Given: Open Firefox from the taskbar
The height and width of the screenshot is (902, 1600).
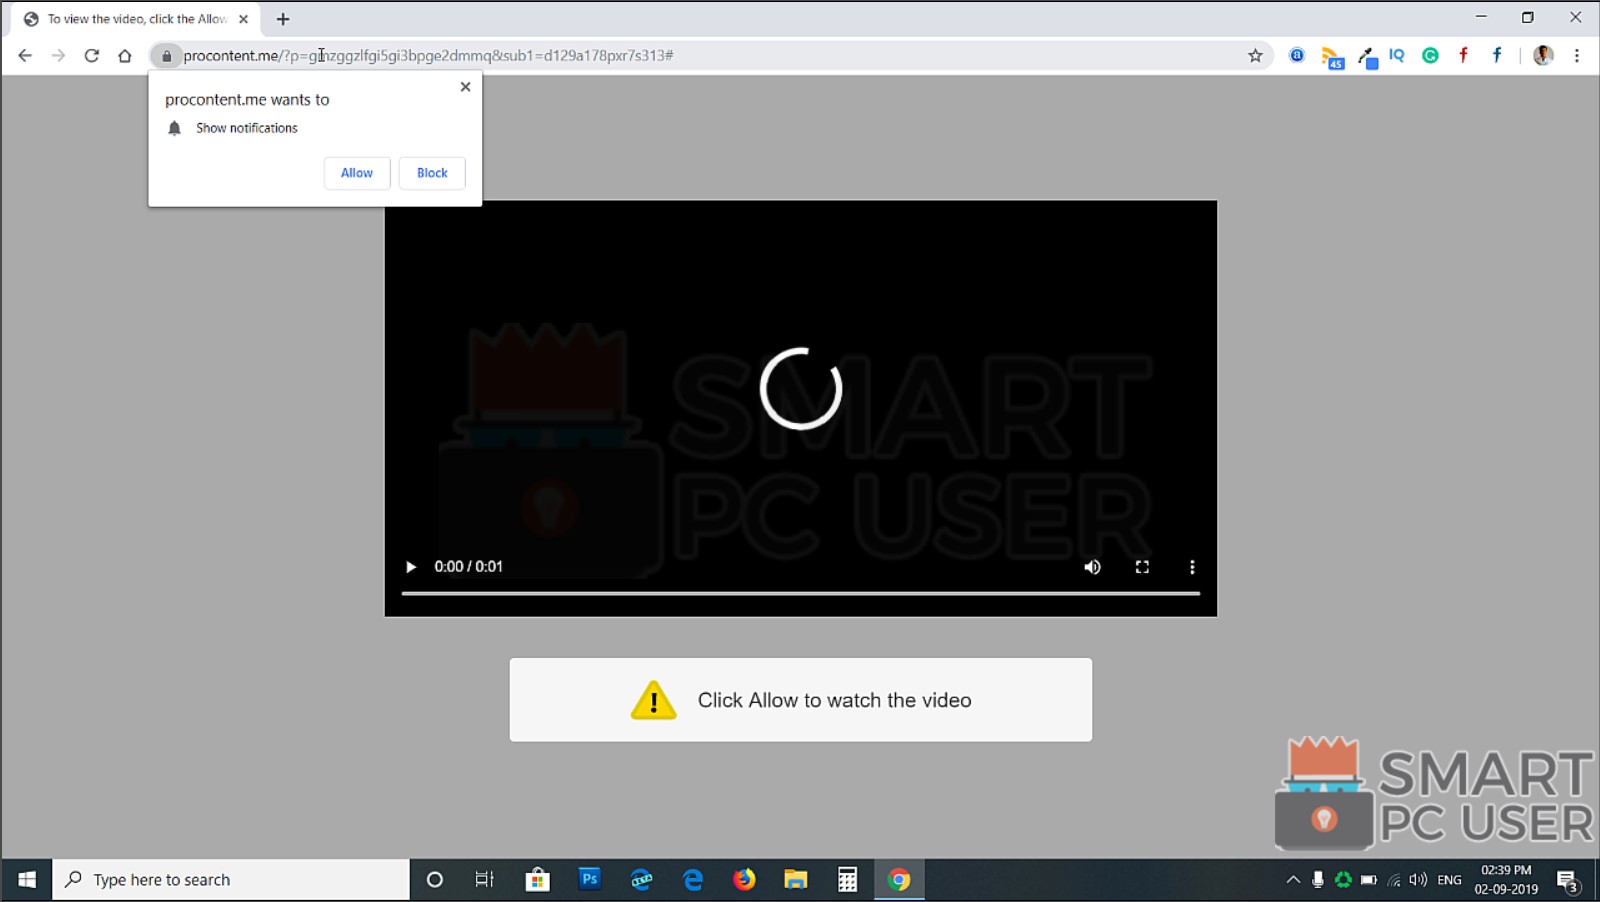Looking at the screenshot, I should tap(745, 879).
